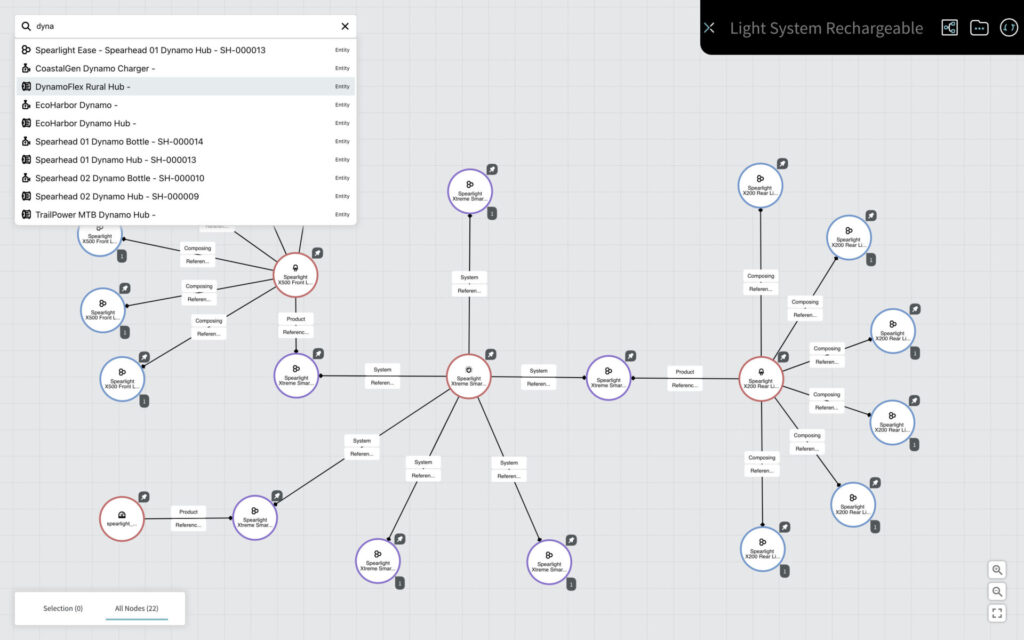This screenshot has height=640, width=1024.
Task: Clear the search text with X icon
Action: click(x=345, y=27)
